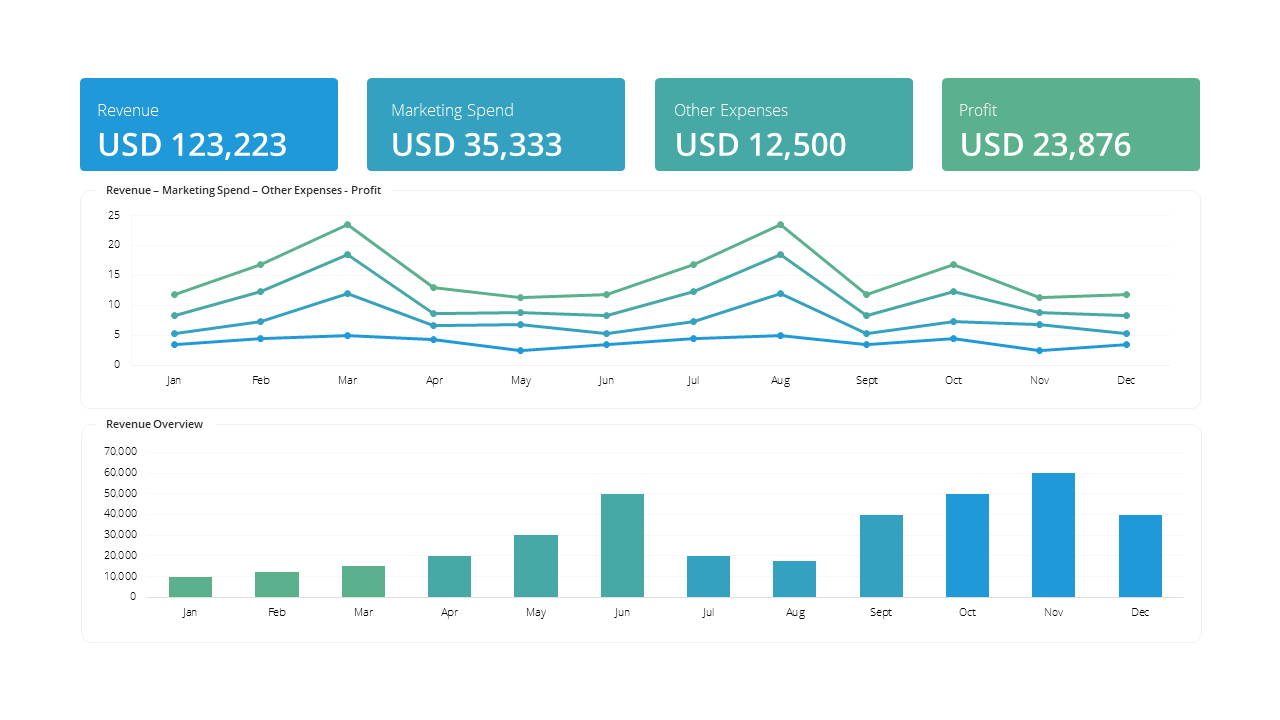Select the Sept bar in Revenue Overview

click(x=881, y=556)
